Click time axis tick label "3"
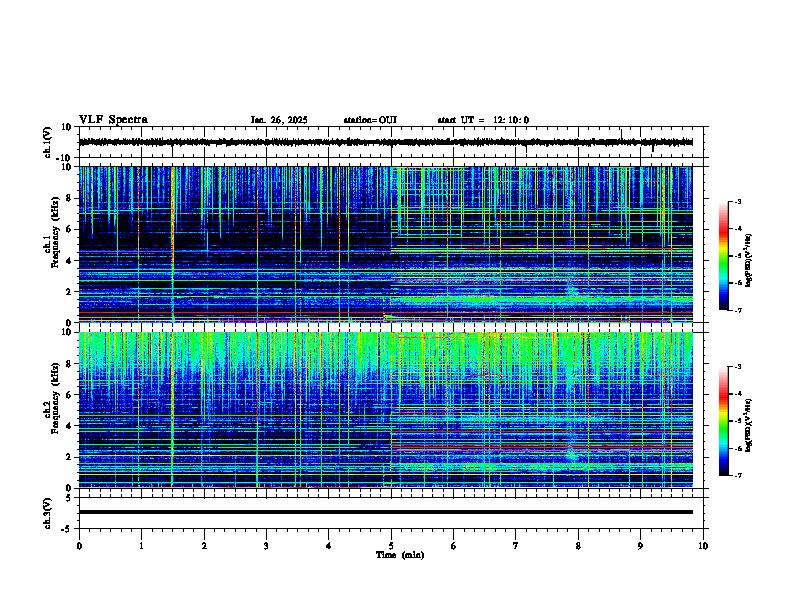Image resolution: width=792 pixels, height=612 pixels. (x=266, y=546)
